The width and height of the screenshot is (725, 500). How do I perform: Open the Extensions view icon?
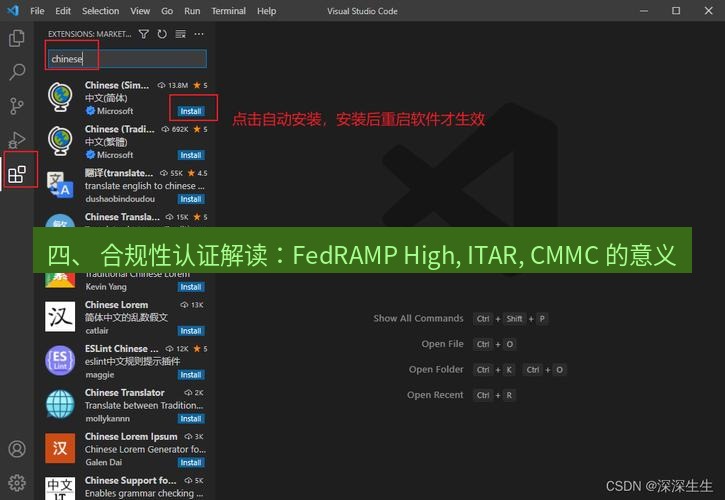coord(18,174)
